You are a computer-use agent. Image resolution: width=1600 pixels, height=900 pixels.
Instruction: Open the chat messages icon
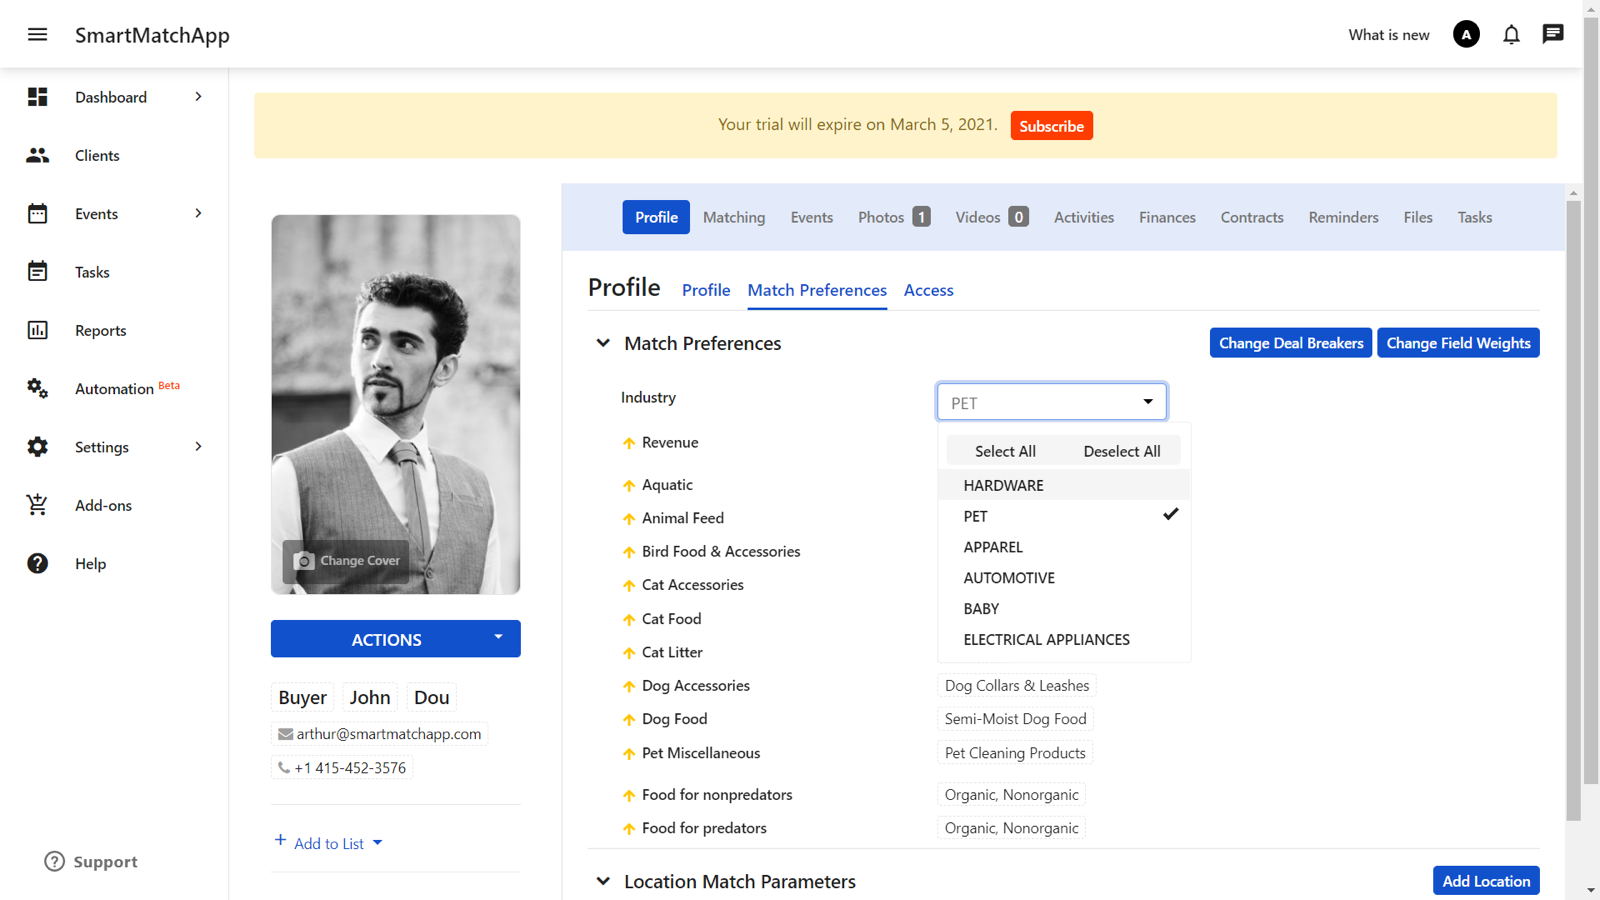(1552, 35)
